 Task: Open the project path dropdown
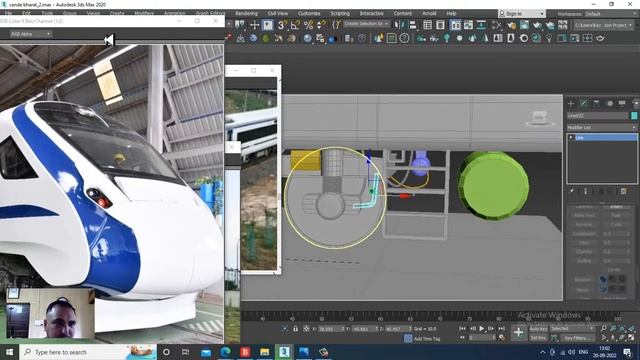(603, 25)
